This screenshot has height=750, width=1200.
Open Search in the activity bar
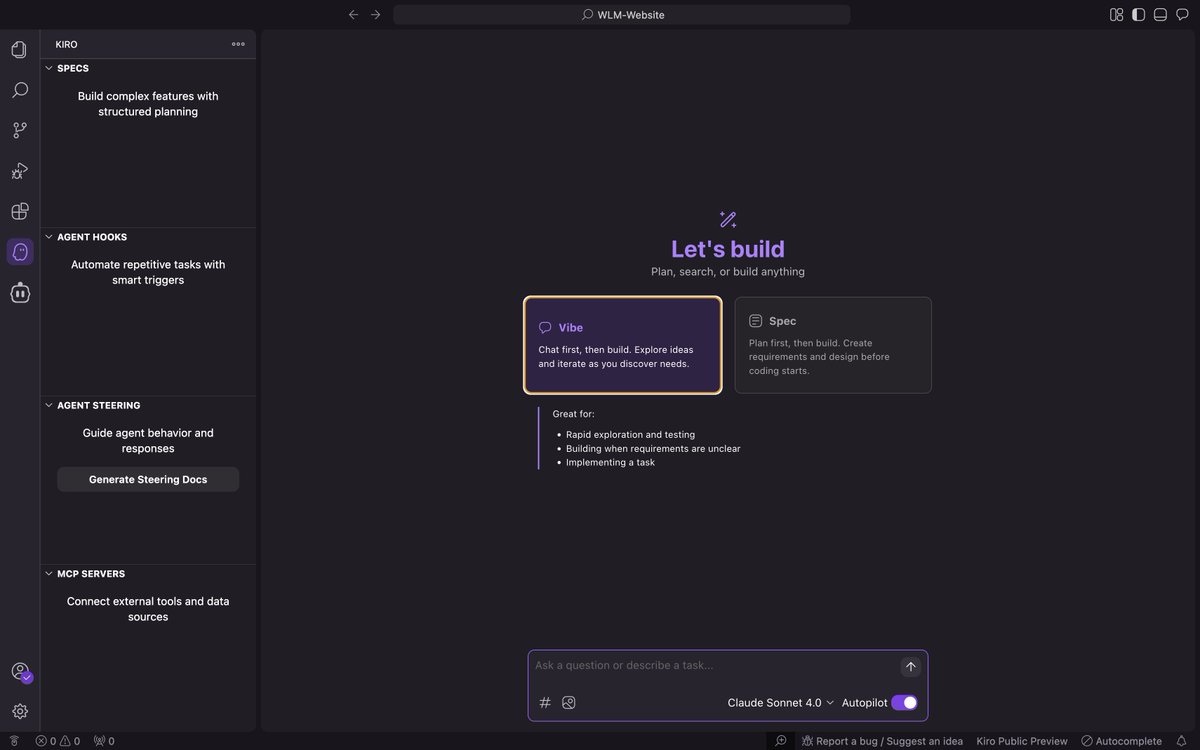click(19, 90)
